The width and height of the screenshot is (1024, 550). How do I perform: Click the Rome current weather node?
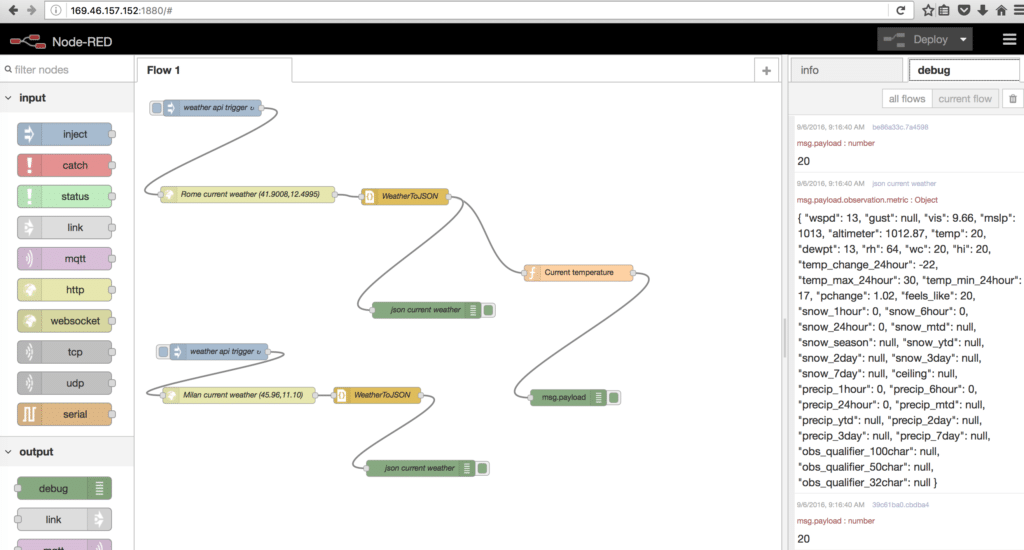[x=248, y=195]
